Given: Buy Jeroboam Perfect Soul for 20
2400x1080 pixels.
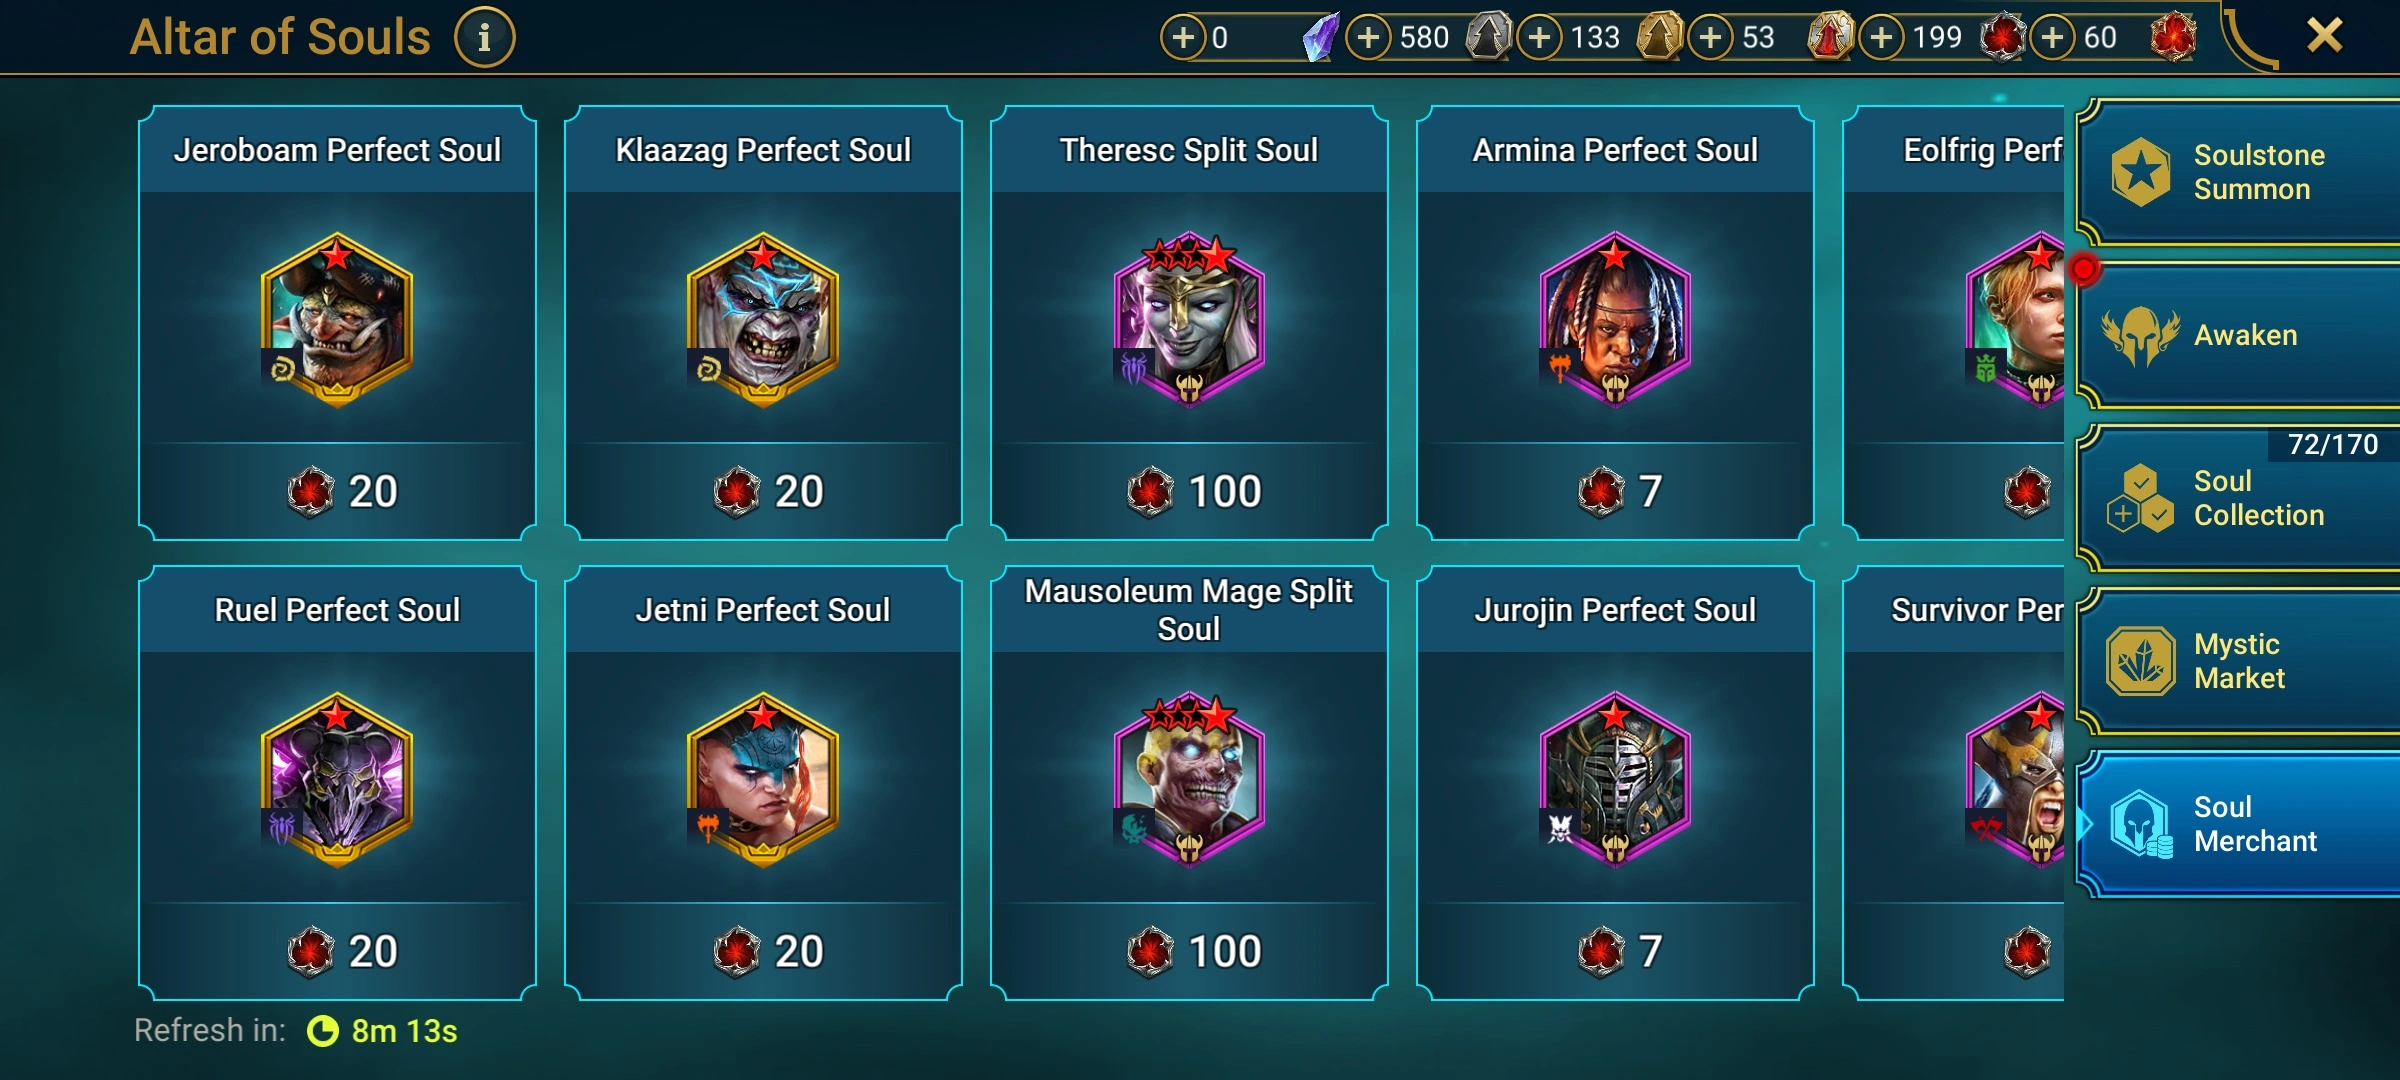Looking at the screenshot, I should coord(338,491).
